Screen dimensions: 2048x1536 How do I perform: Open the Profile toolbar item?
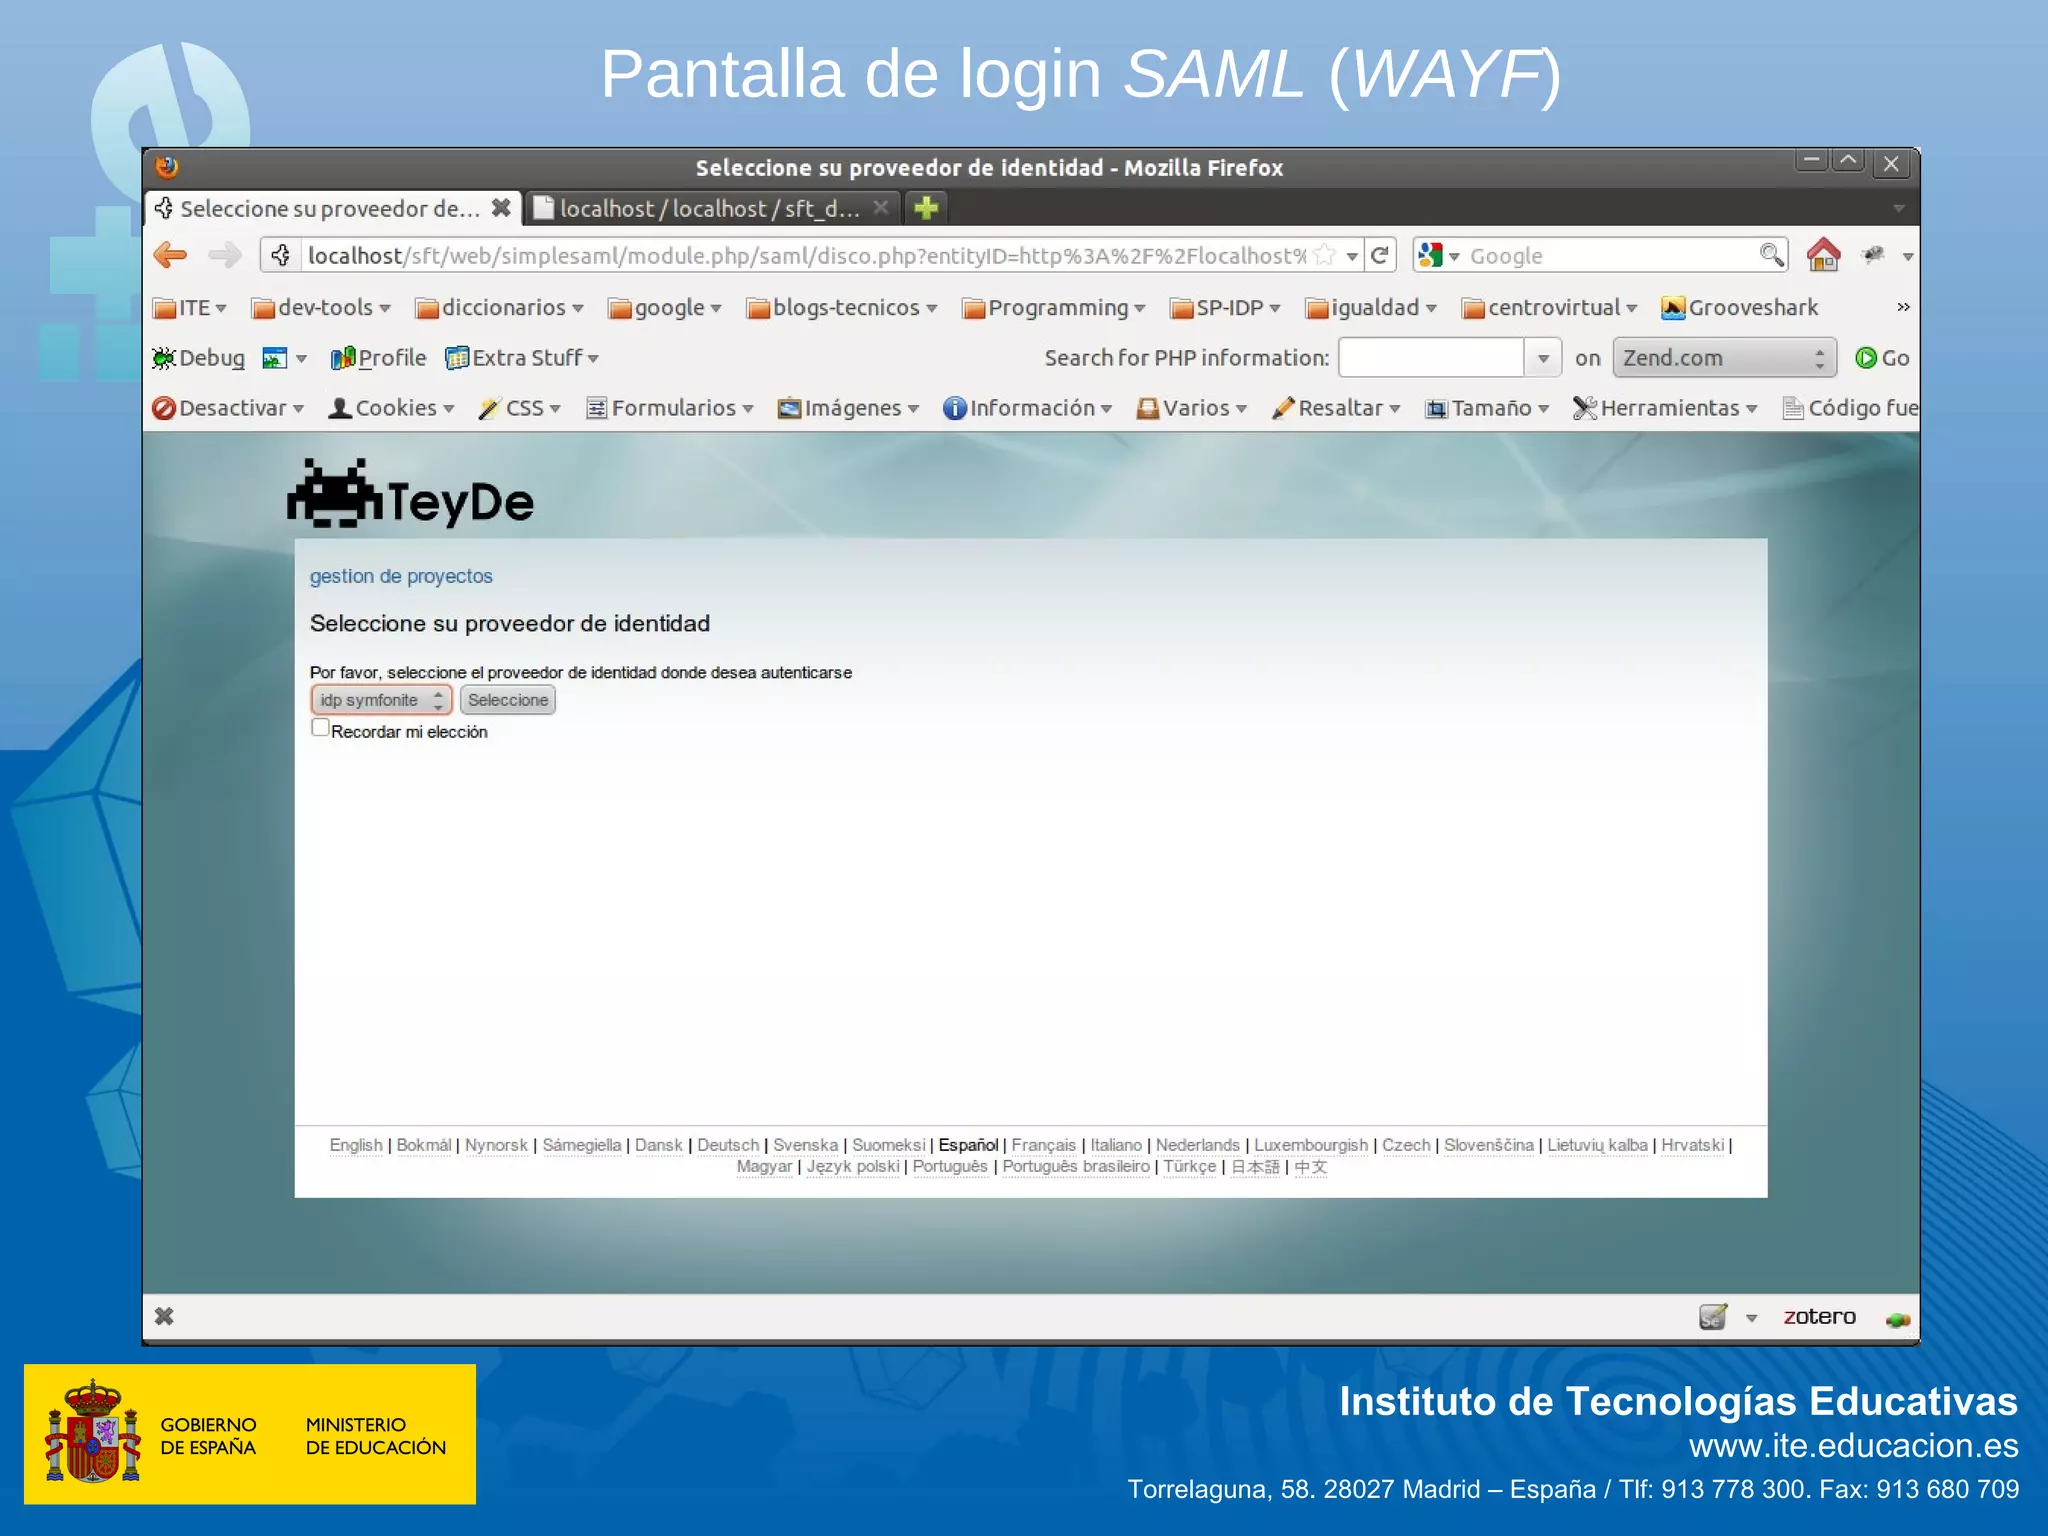click(x=378, y=358)
